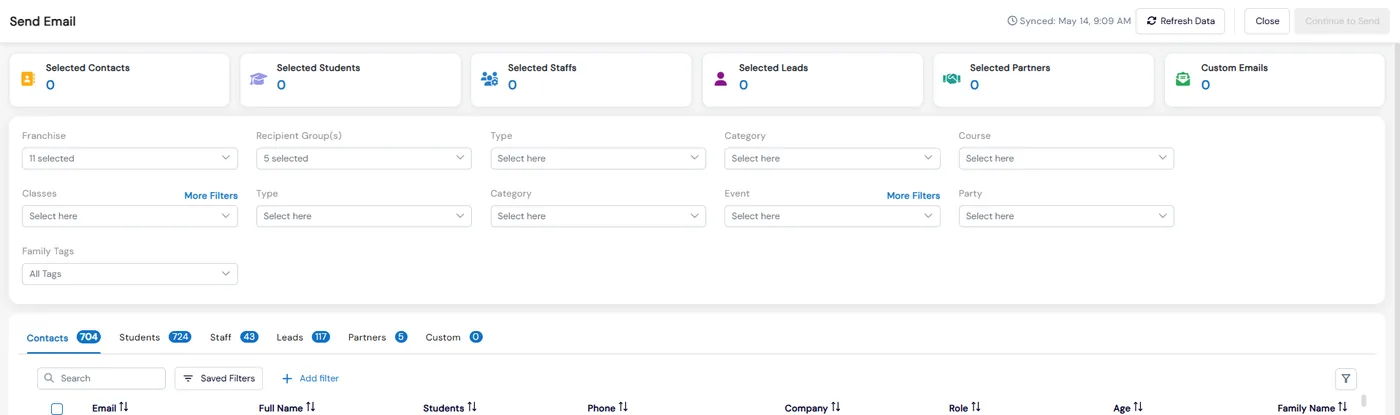Click the Selected Partners handshake icon
Screen dimensions: 1400x415
click(952, 78)
